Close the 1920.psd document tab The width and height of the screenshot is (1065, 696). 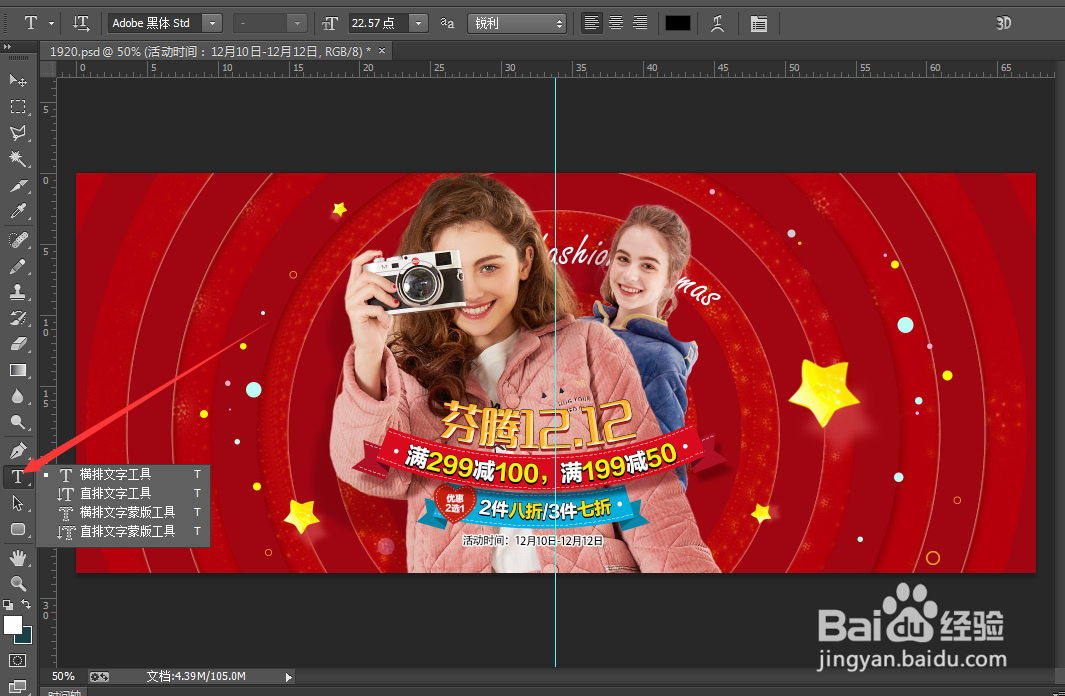pyautogui.click(x=382, y=50)
